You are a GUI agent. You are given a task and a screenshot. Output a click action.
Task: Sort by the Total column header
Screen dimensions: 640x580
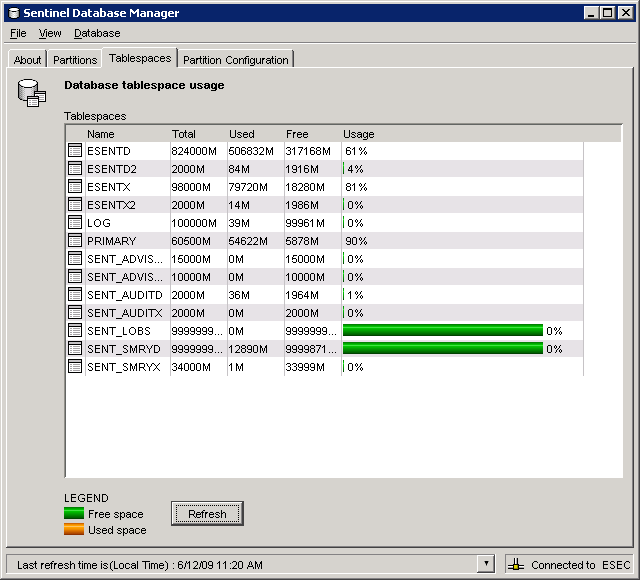tap(183, 134)
